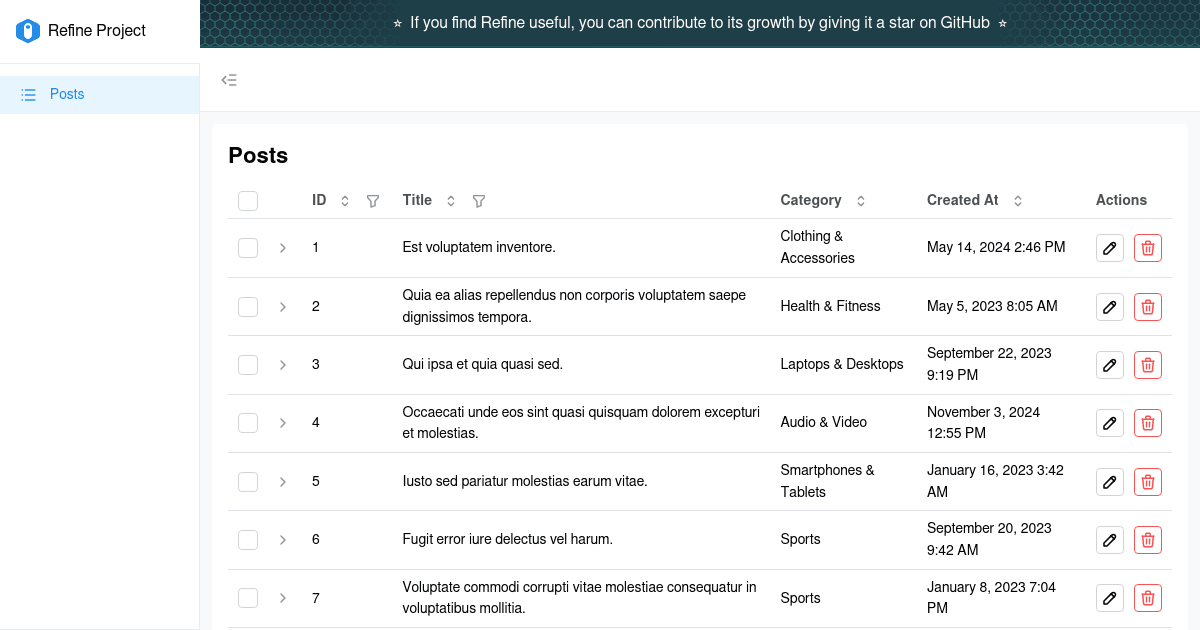The height and width of the screenshot is (630, 1200).
Task: Expand details of the post with ID 5
Action: point(282,481)
